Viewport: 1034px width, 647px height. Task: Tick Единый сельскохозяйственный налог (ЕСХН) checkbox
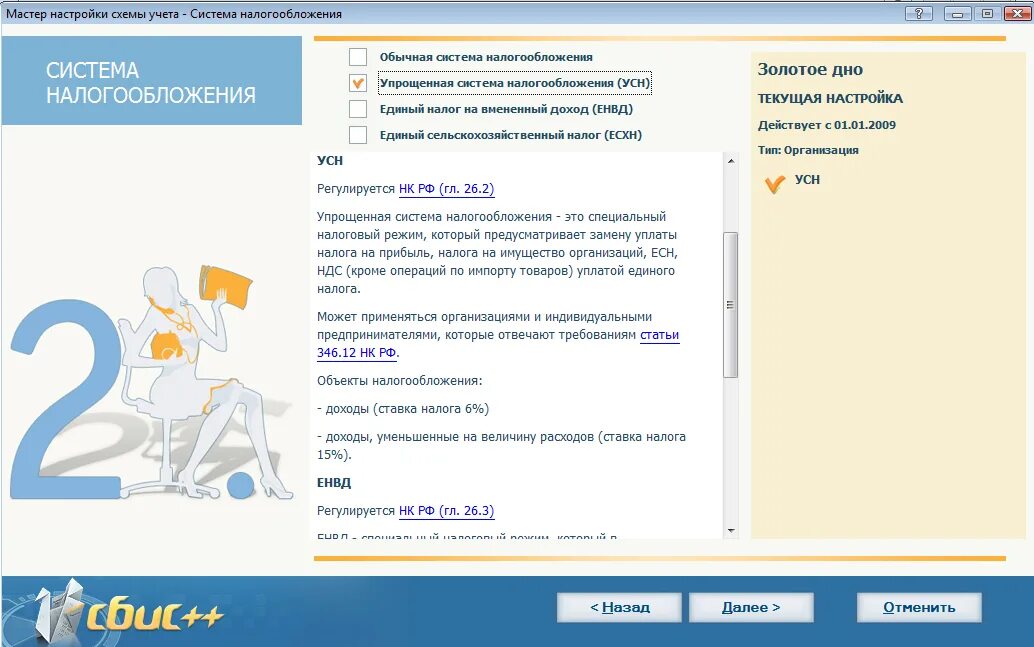[357, 135]
